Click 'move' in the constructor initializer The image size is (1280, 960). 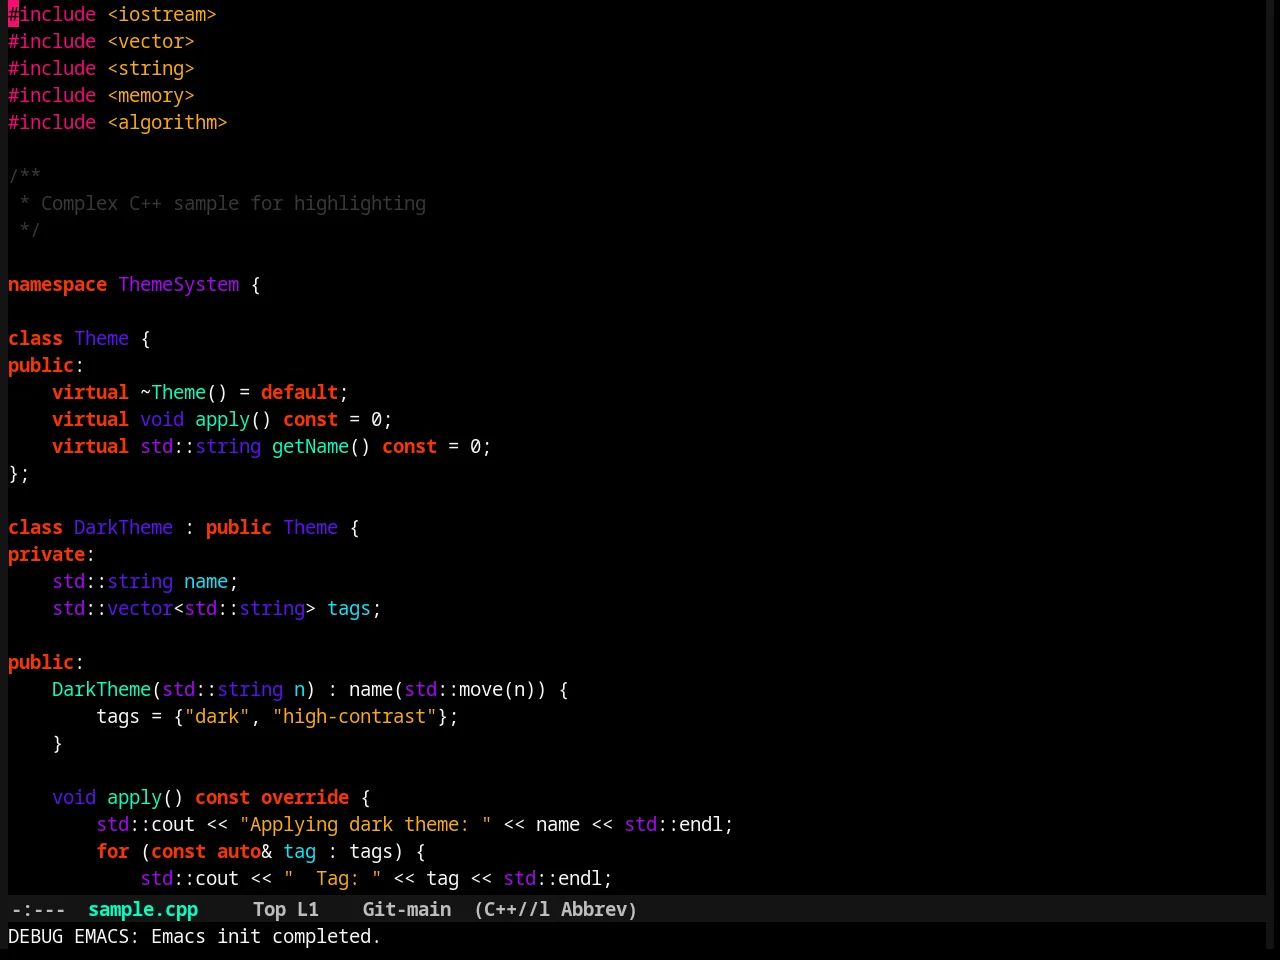[481, 689]
